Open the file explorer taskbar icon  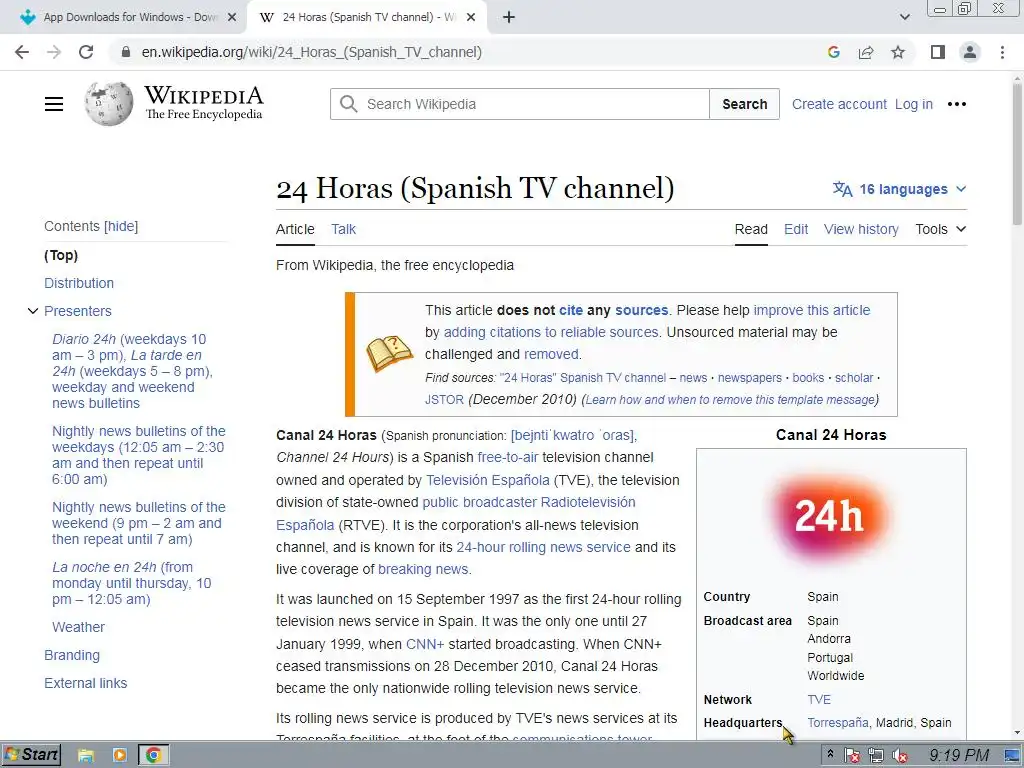click(86, 756)
